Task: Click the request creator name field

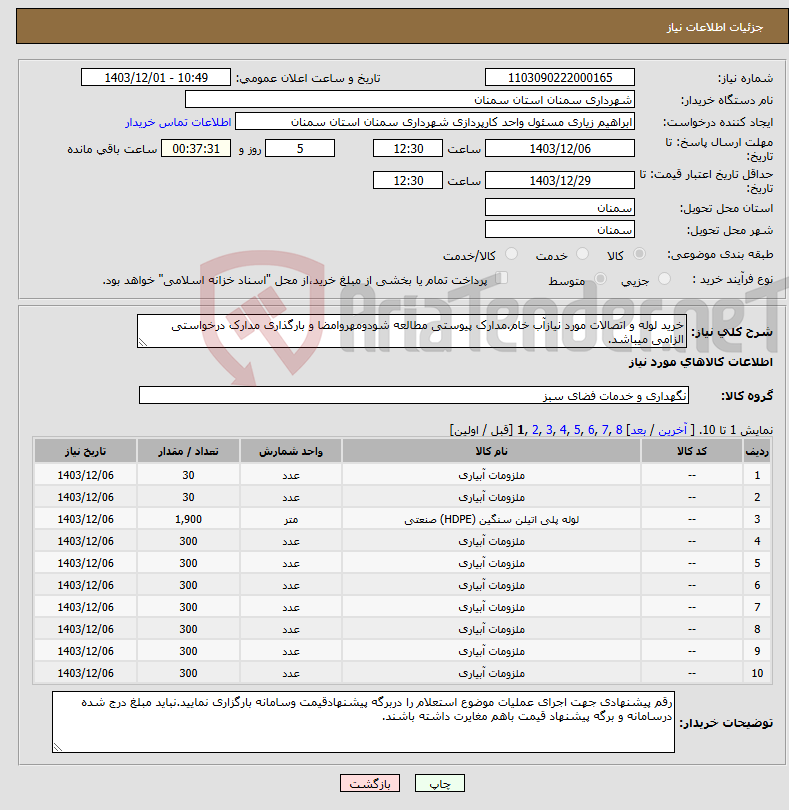Action: [x=435, y=121]
